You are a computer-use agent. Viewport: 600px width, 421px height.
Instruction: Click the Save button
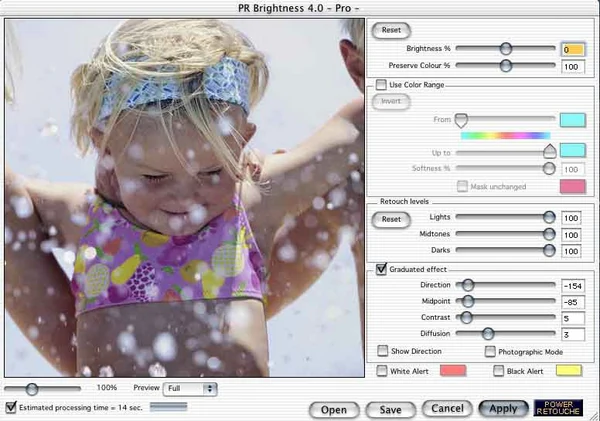tap(390, 410)
